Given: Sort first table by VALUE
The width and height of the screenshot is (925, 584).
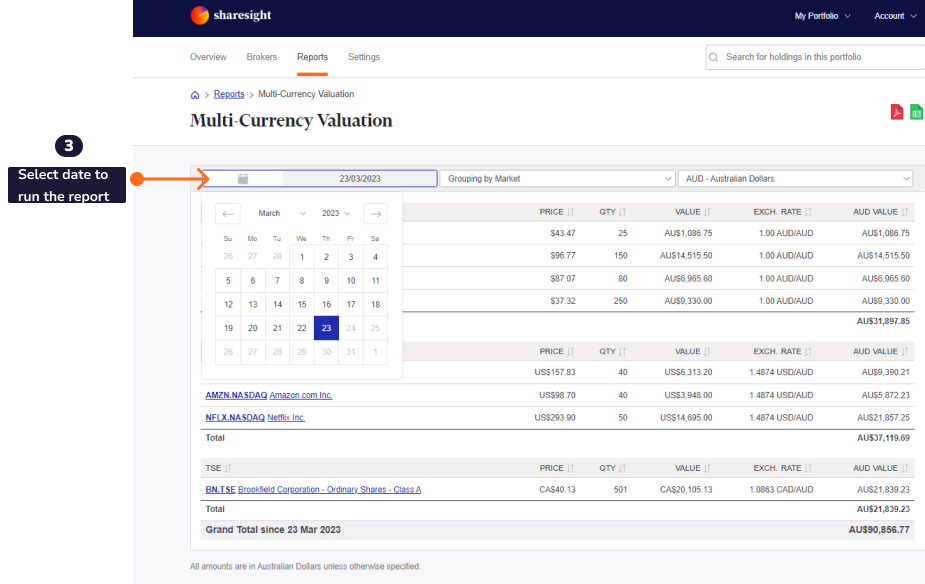Looking at the screenshot, I should [707, 212].
